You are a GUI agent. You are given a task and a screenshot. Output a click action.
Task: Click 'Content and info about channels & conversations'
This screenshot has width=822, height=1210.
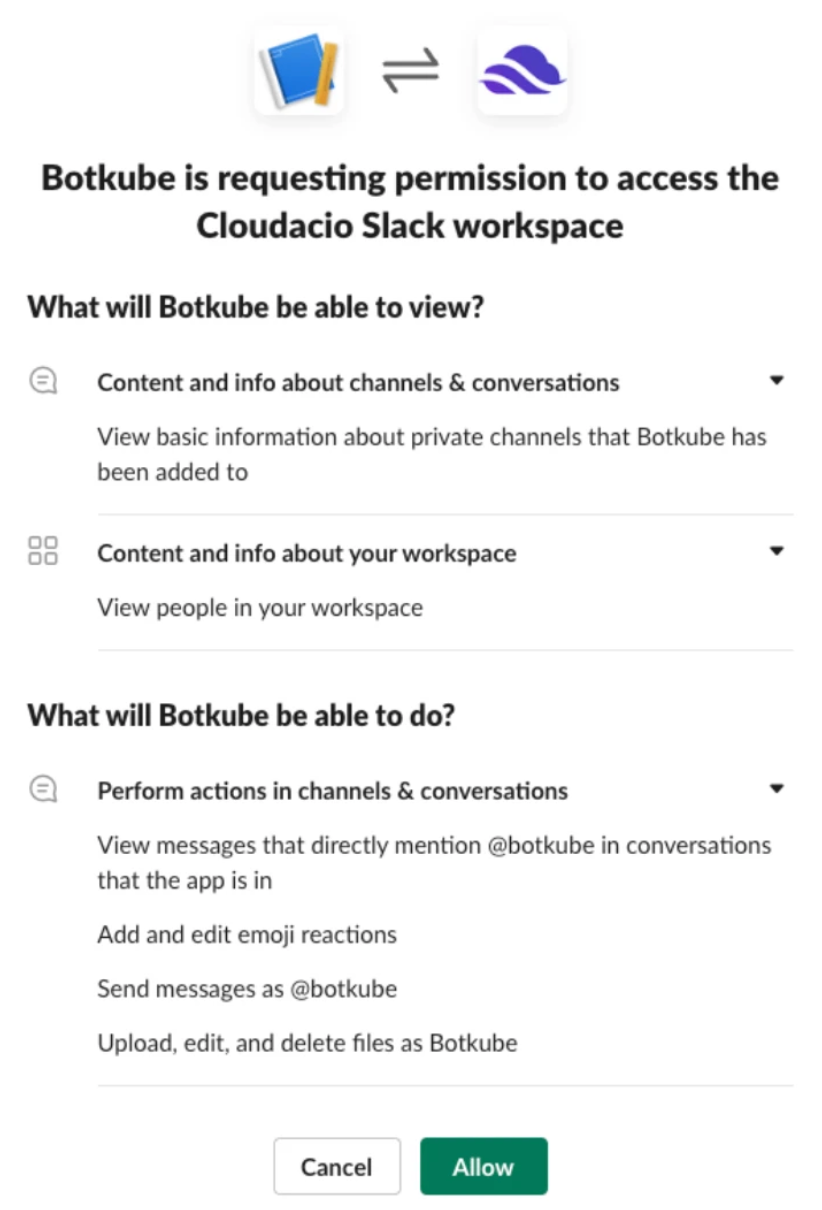click(358, 382)
